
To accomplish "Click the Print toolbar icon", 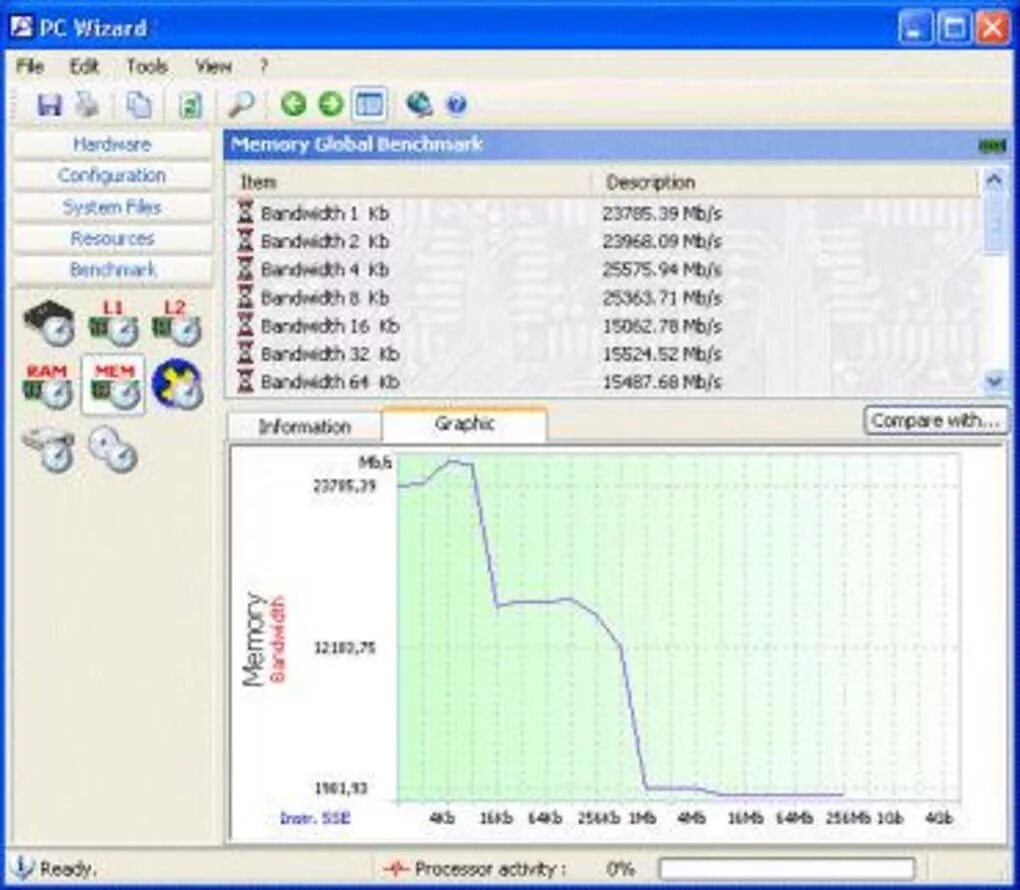I will (87, 104).
